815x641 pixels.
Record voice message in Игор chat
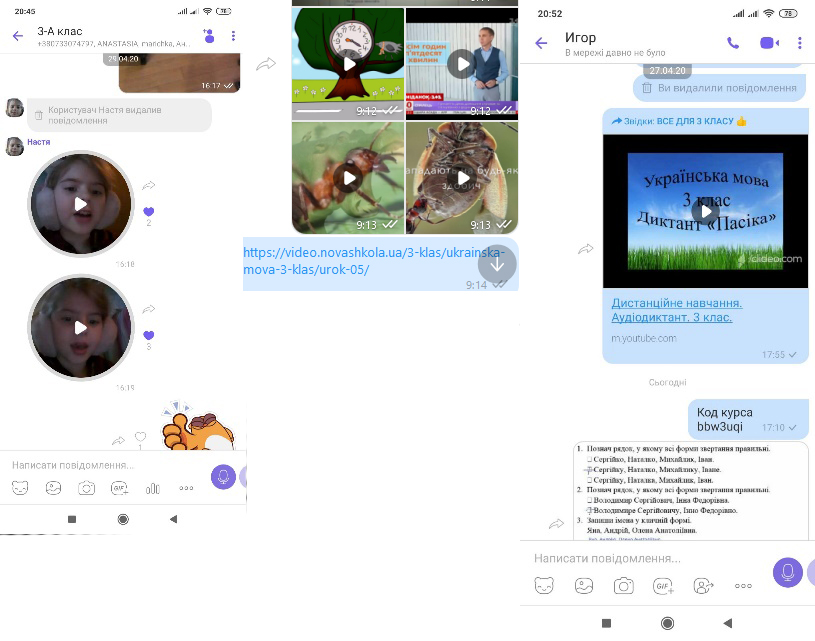[788, 572]
